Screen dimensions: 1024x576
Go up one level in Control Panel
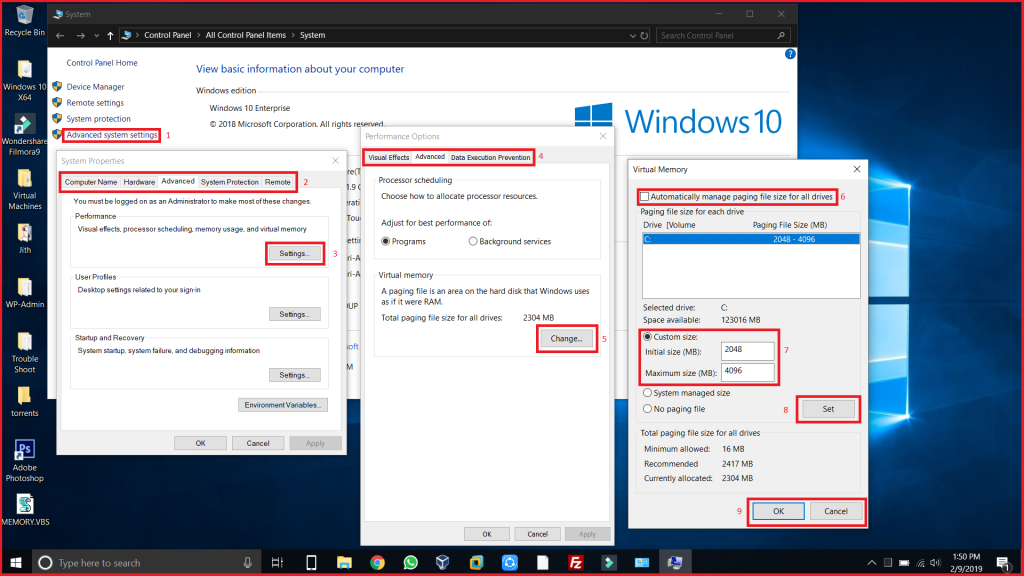(x=110, y=35)
